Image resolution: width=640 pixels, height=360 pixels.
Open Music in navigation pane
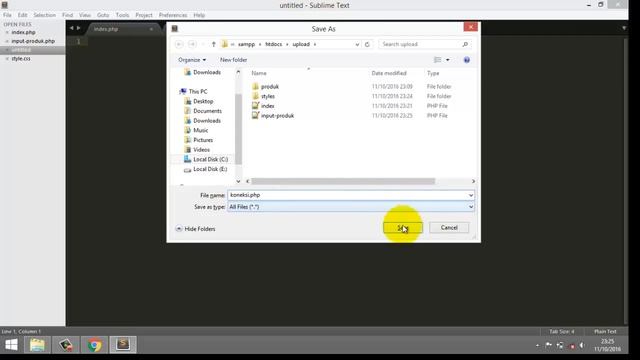coord(200,130)
